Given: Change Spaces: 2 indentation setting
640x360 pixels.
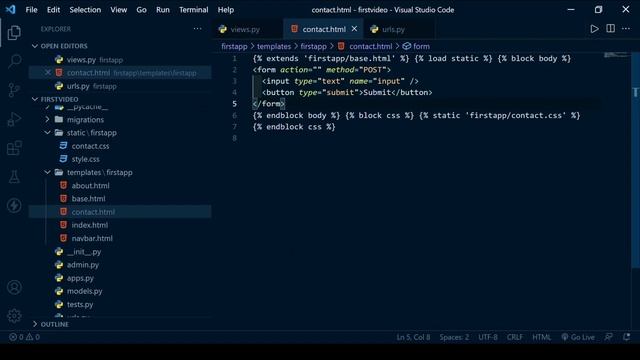Looking at the screenshot, I should pyautogui.click(x=454, y=337).
